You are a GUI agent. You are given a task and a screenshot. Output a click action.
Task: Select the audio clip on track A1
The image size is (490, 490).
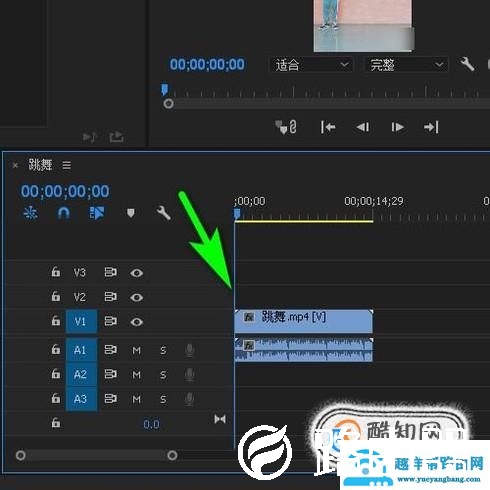coord(304,350)
